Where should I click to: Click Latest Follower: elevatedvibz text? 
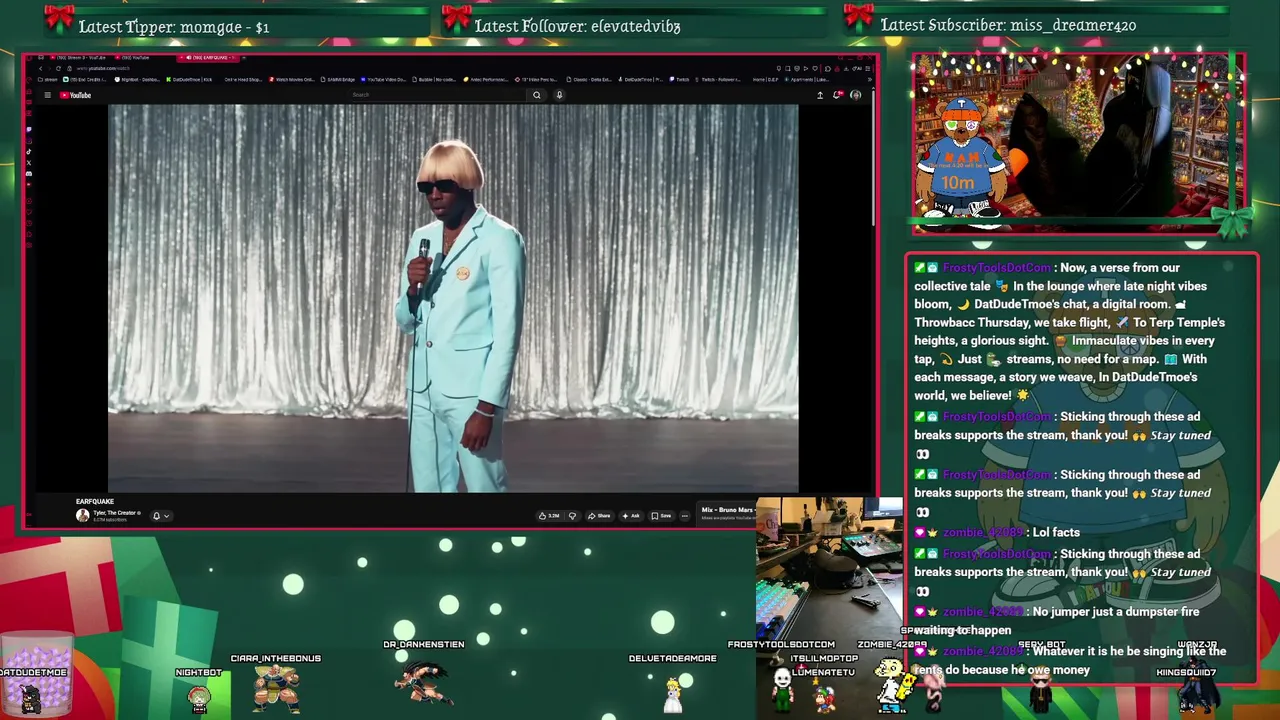click(577, 26)
